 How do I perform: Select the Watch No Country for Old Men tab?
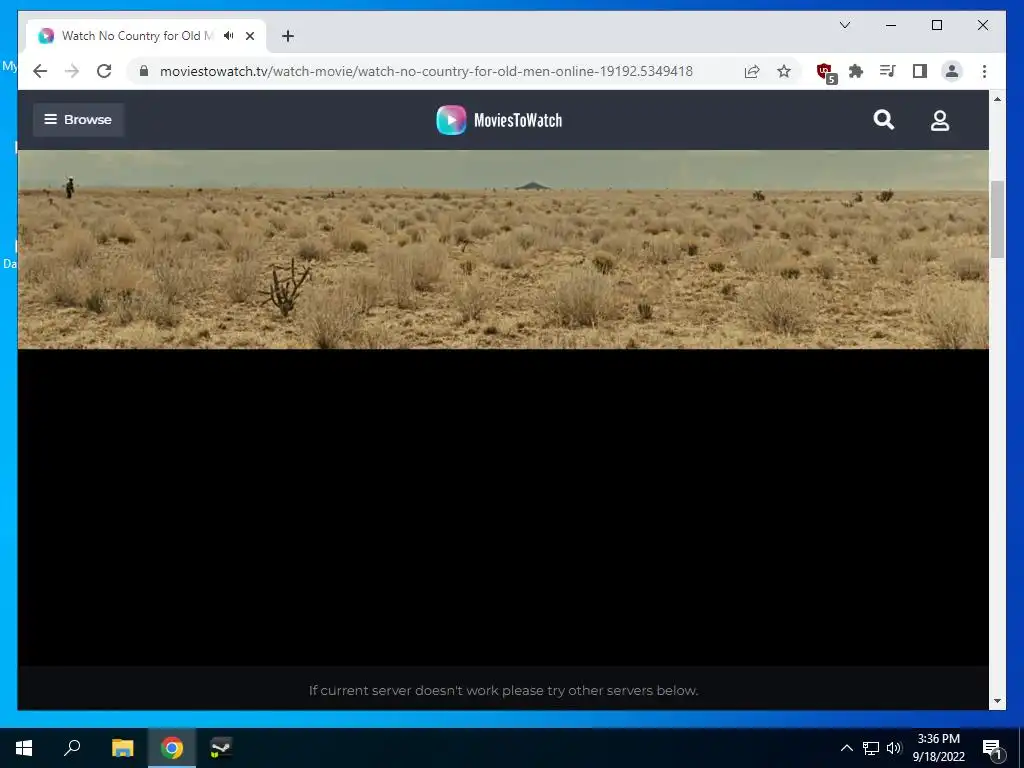click(x=146, y=36)
